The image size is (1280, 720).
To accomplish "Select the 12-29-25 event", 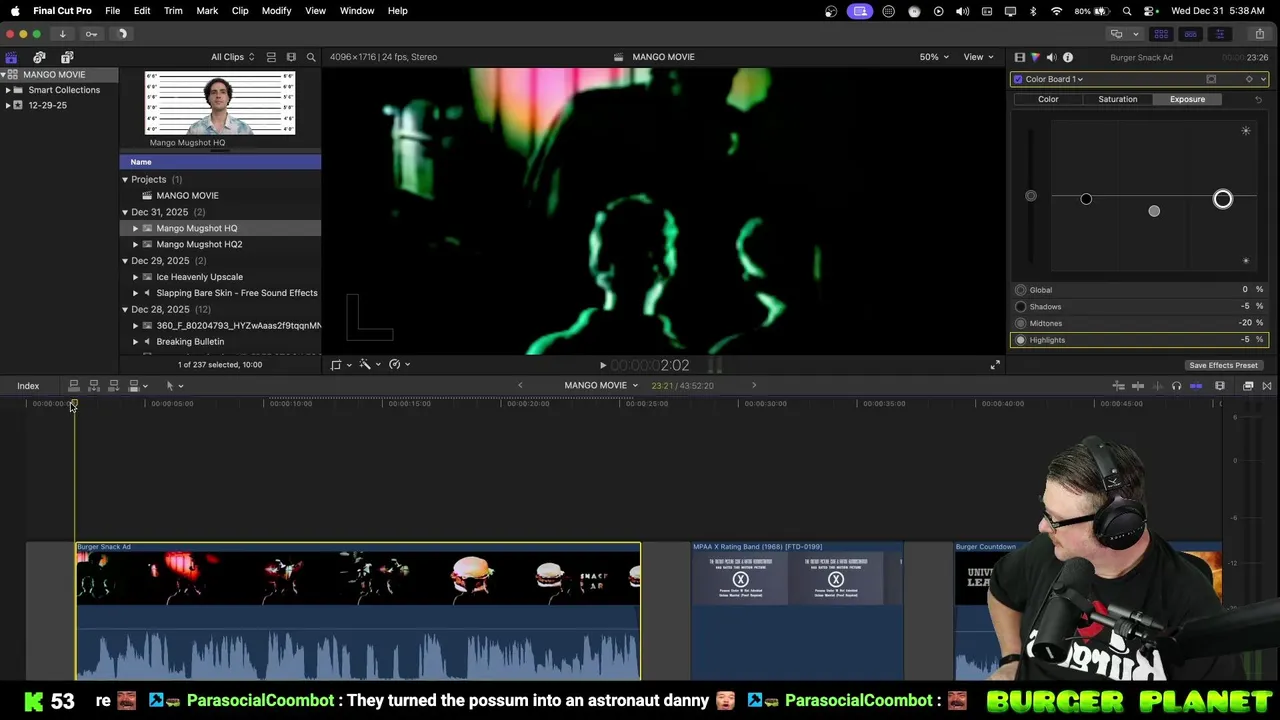I will 47,105.
